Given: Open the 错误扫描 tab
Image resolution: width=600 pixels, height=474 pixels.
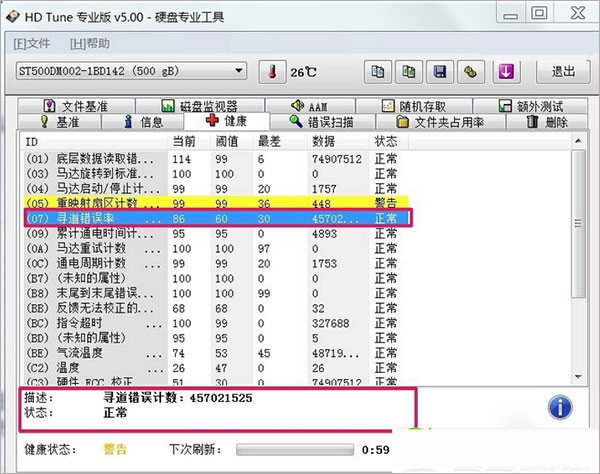Looking at the screenshot, I should point(321,122).
